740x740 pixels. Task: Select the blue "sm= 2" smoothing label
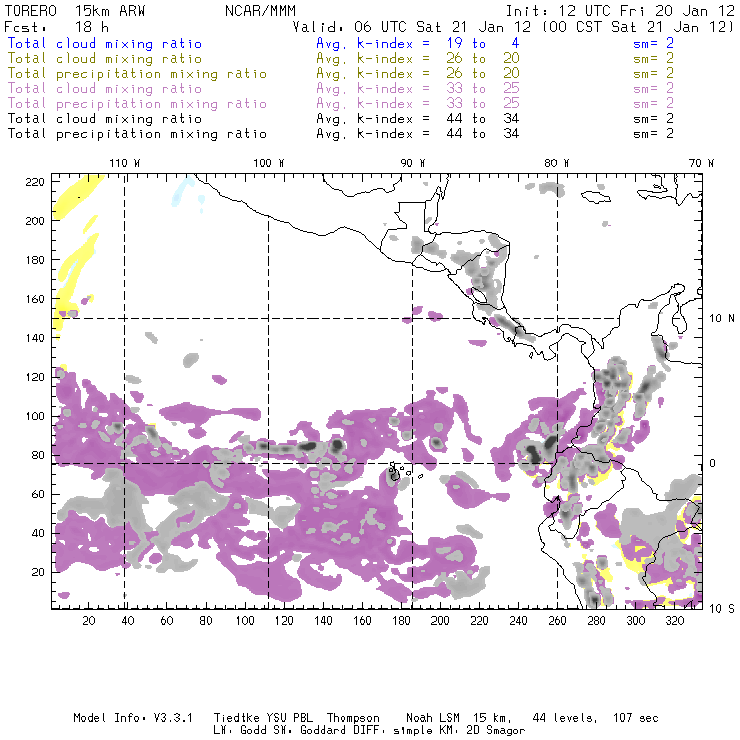pos(653,44)
